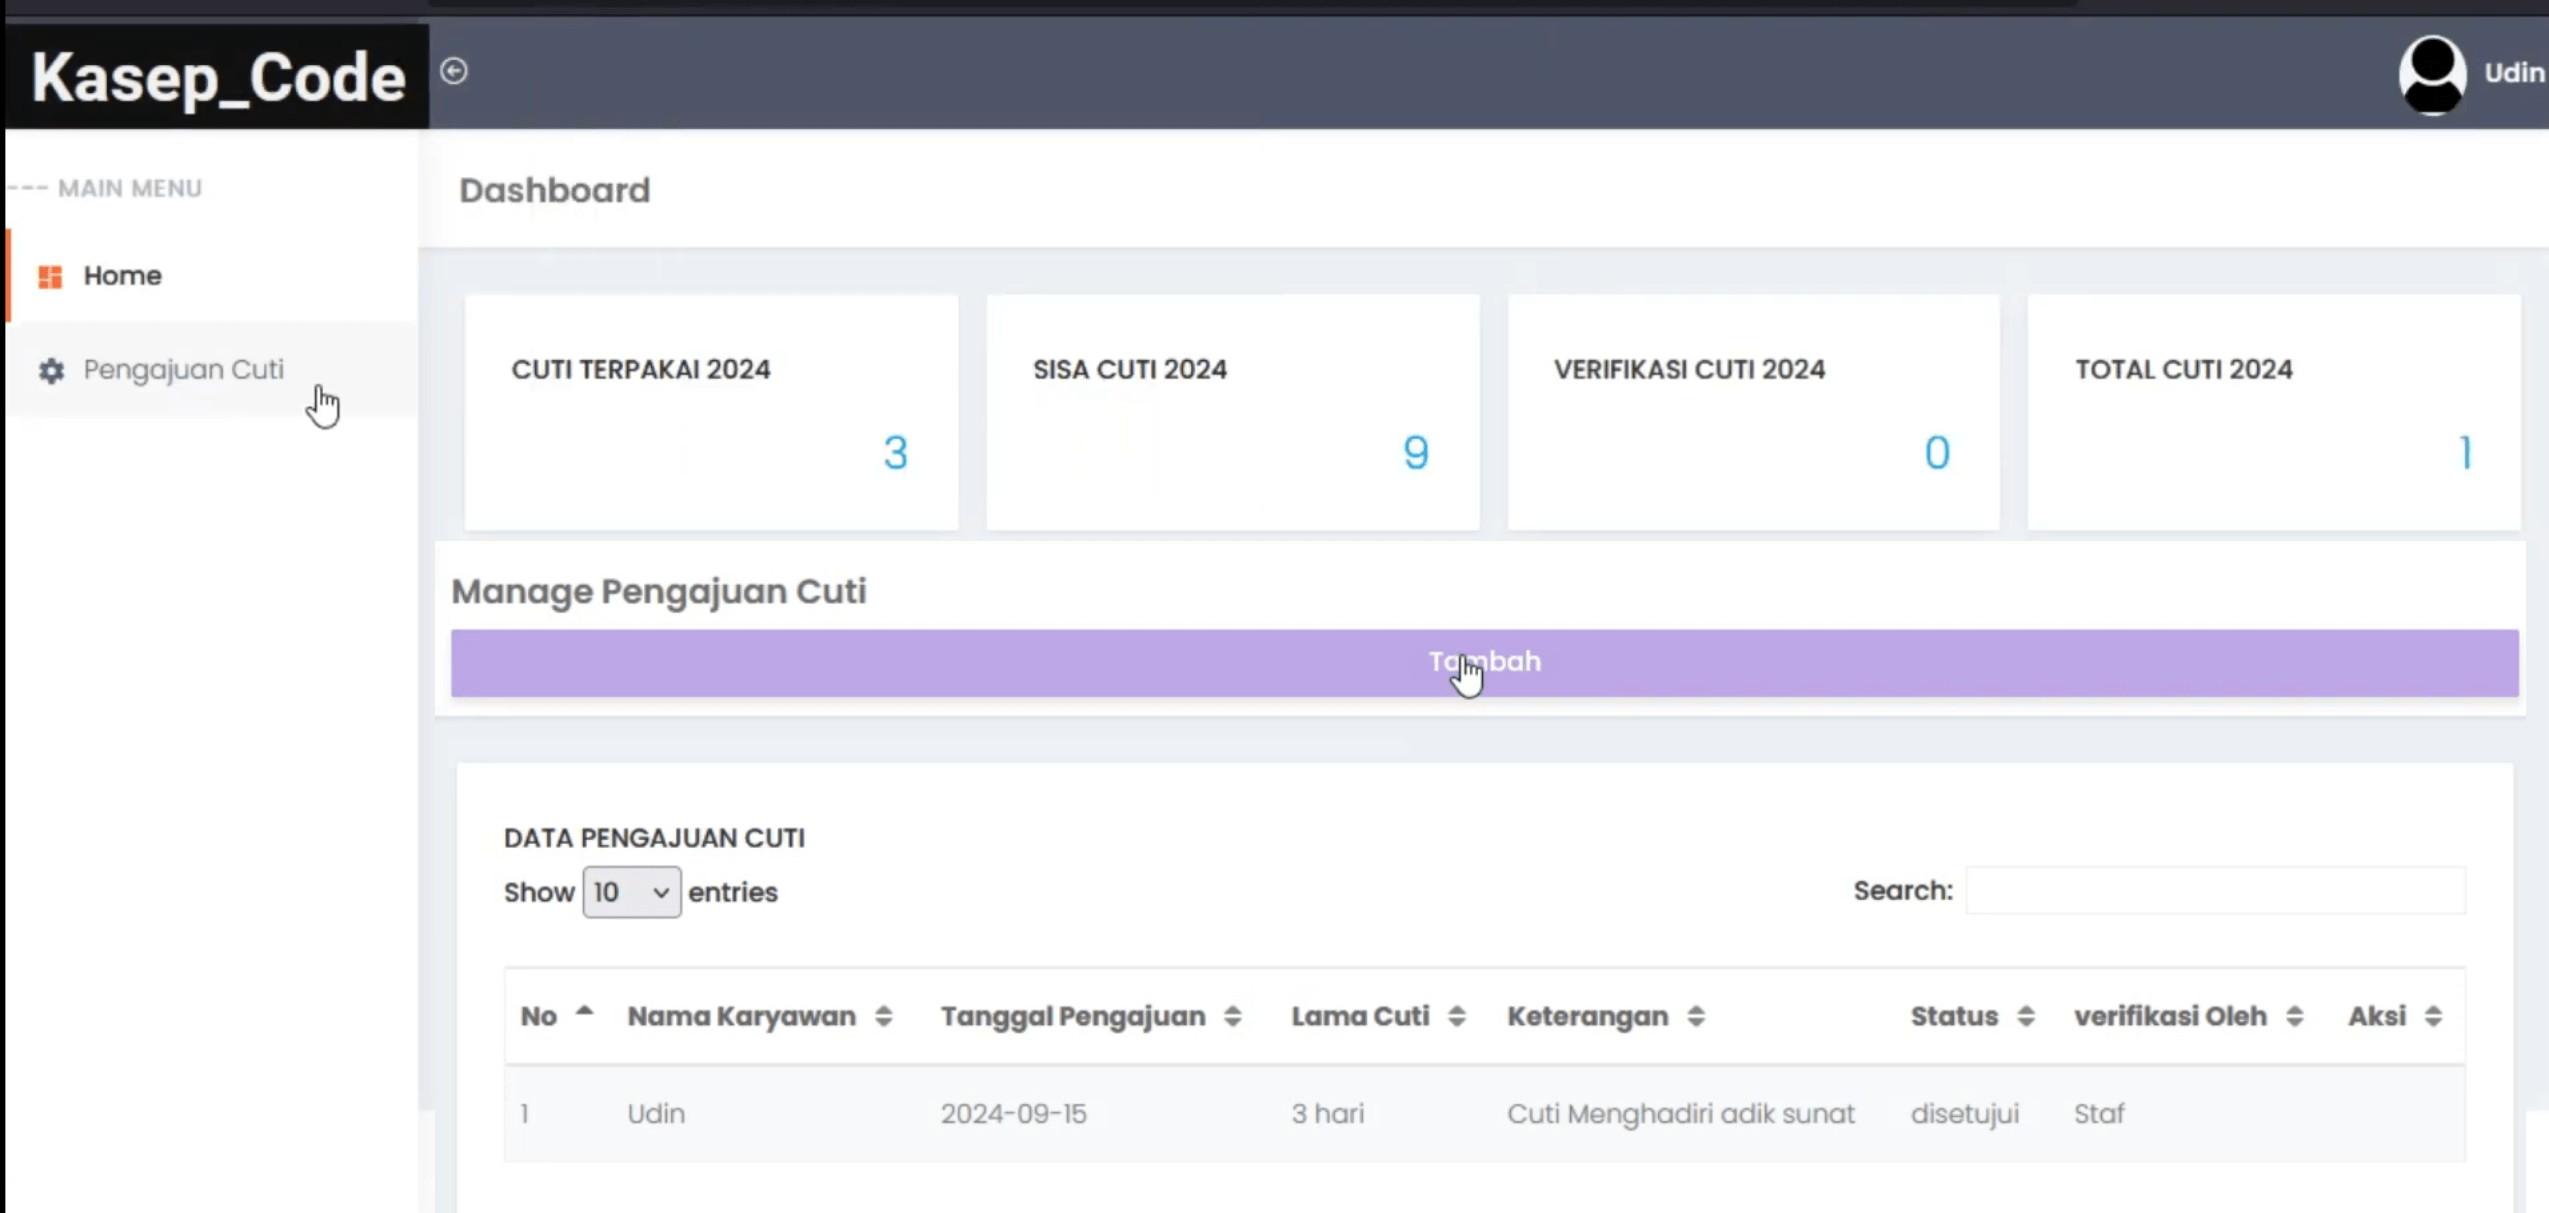Select the CUTI TERPAKAI 2024 card
The image size is (2549, 1213).
pos(711,412)
